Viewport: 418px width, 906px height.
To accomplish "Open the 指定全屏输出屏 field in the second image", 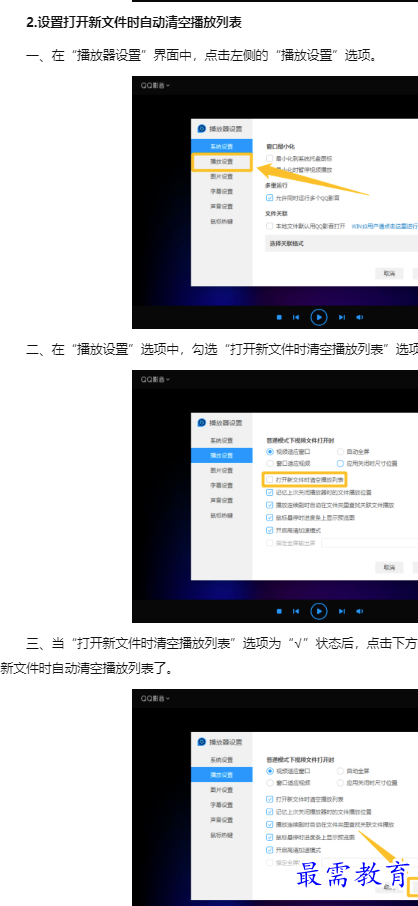I will pyautogui.click(x=369, y=543).
